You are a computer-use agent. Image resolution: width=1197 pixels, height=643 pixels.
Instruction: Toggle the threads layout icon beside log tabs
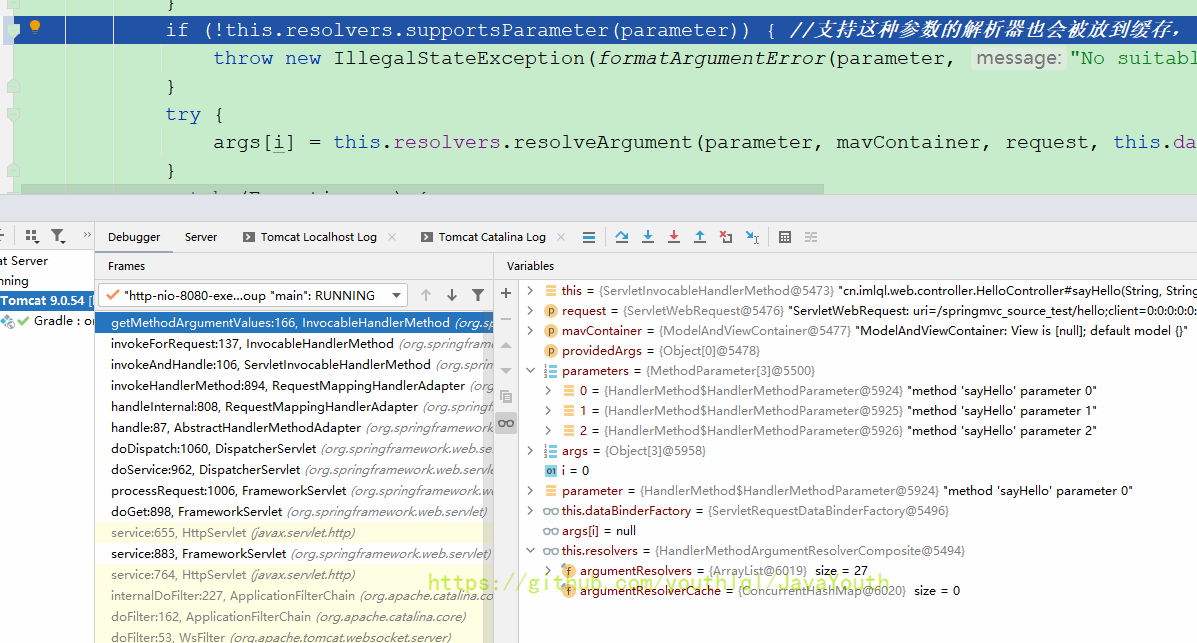(589, 237)
